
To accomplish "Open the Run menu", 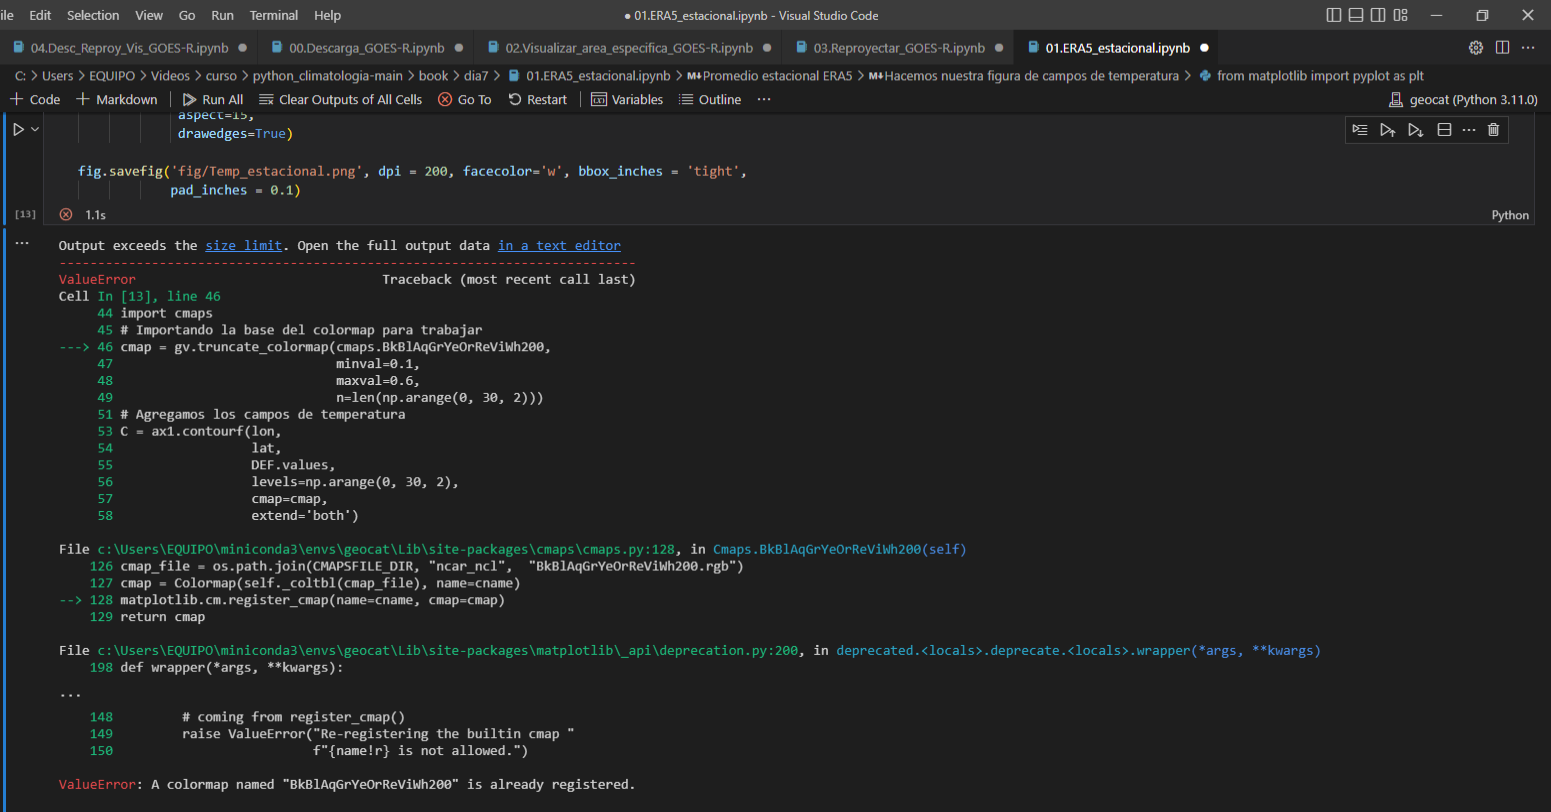I will [222, 15].
